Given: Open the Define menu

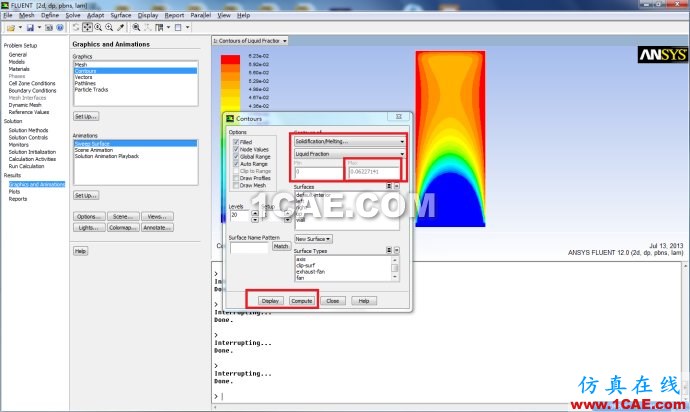Looking at the screenshot, I should click(x=50, y=15).
